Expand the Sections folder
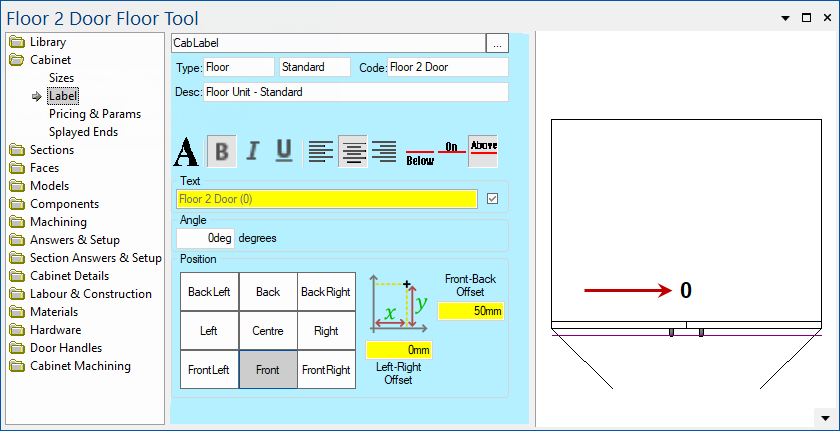 point(42,150)
